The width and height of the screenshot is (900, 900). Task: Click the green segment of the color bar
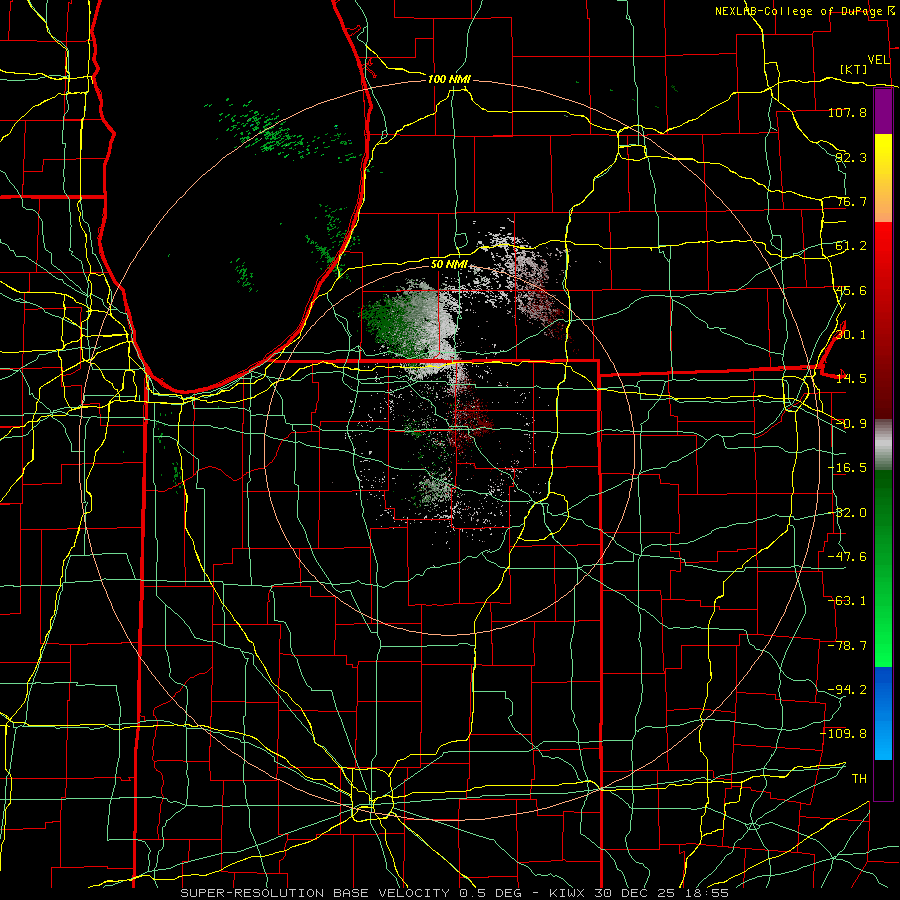883,568
